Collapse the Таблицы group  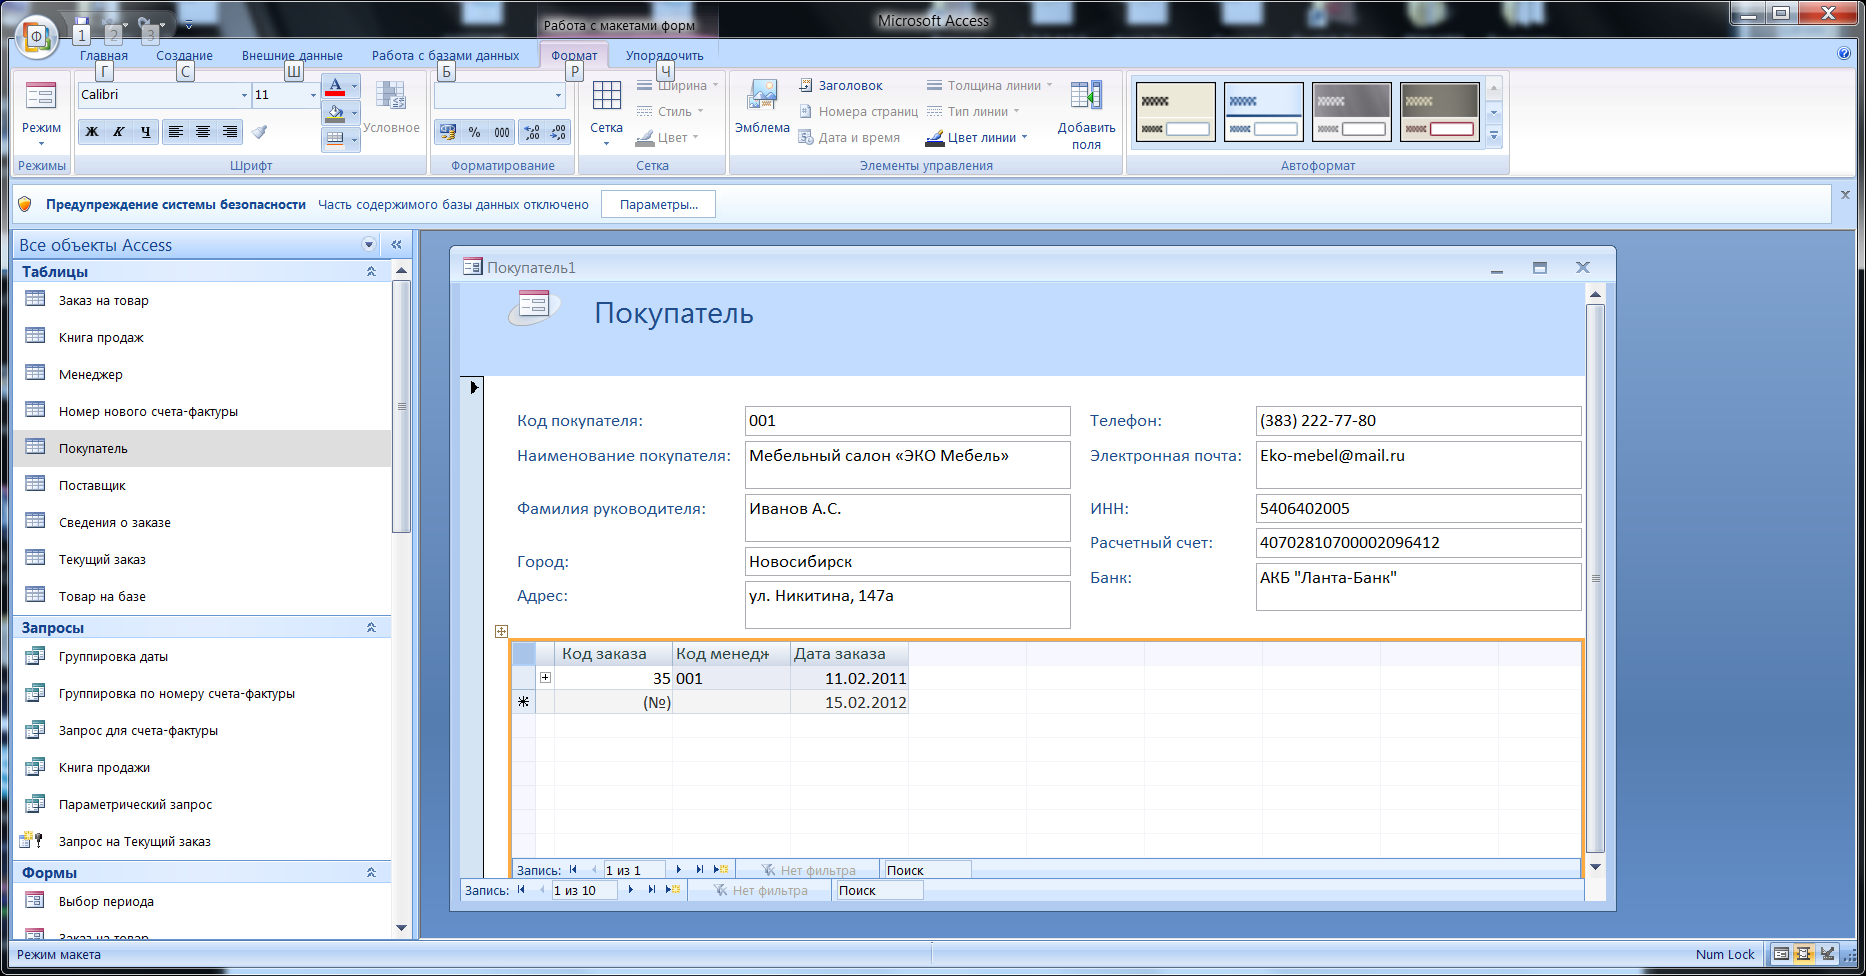[371, 272]
